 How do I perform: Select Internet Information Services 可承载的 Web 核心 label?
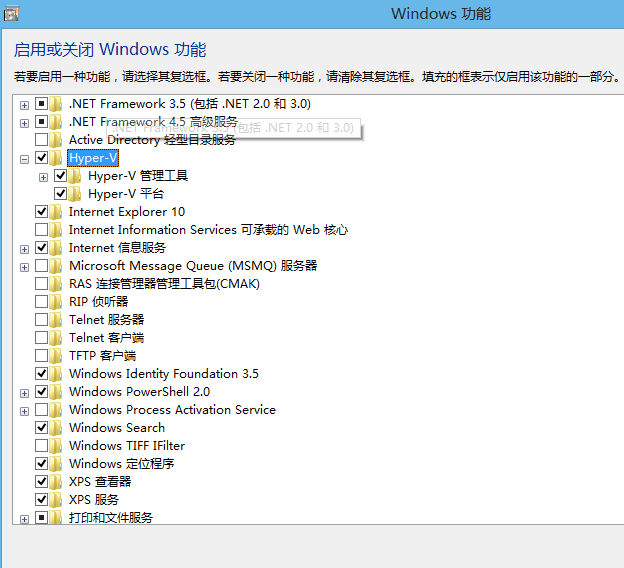click(209, 230)
